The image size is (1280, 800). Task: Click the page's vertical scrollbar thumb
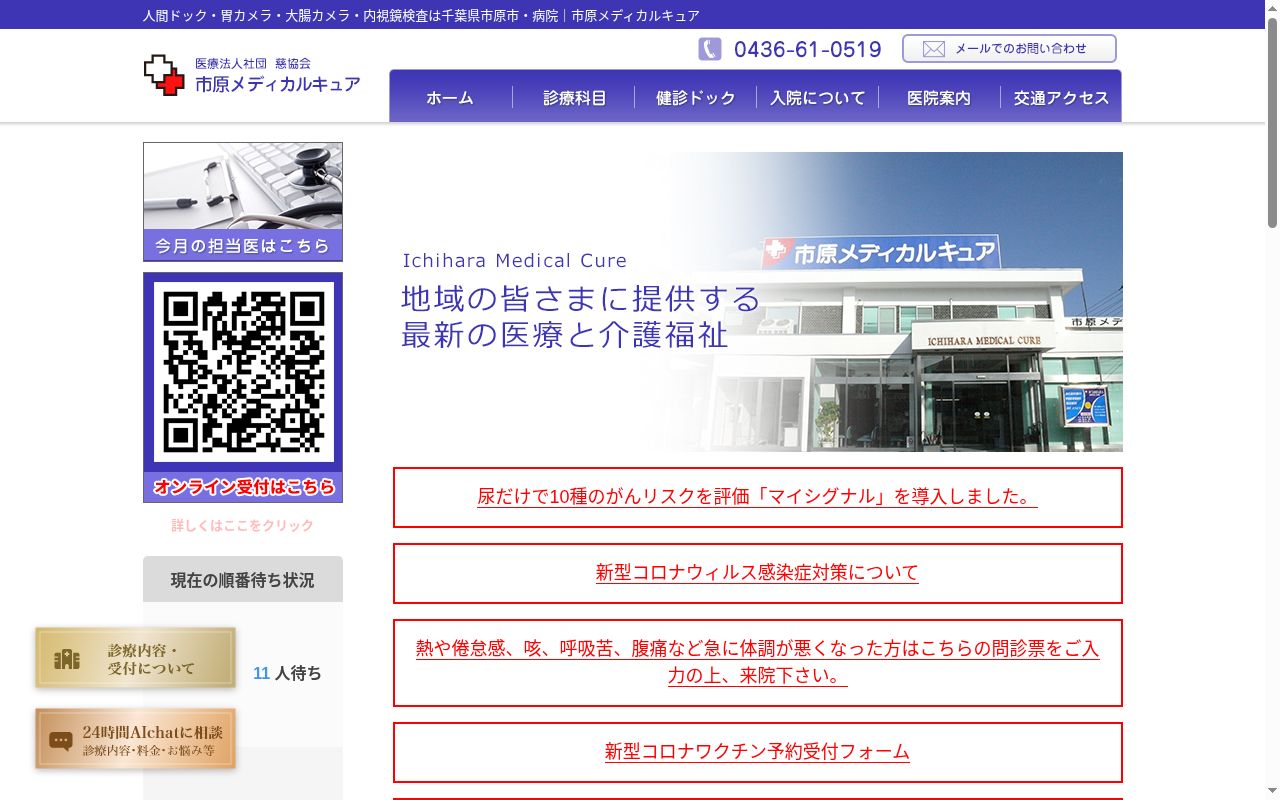click(1272, 124)
